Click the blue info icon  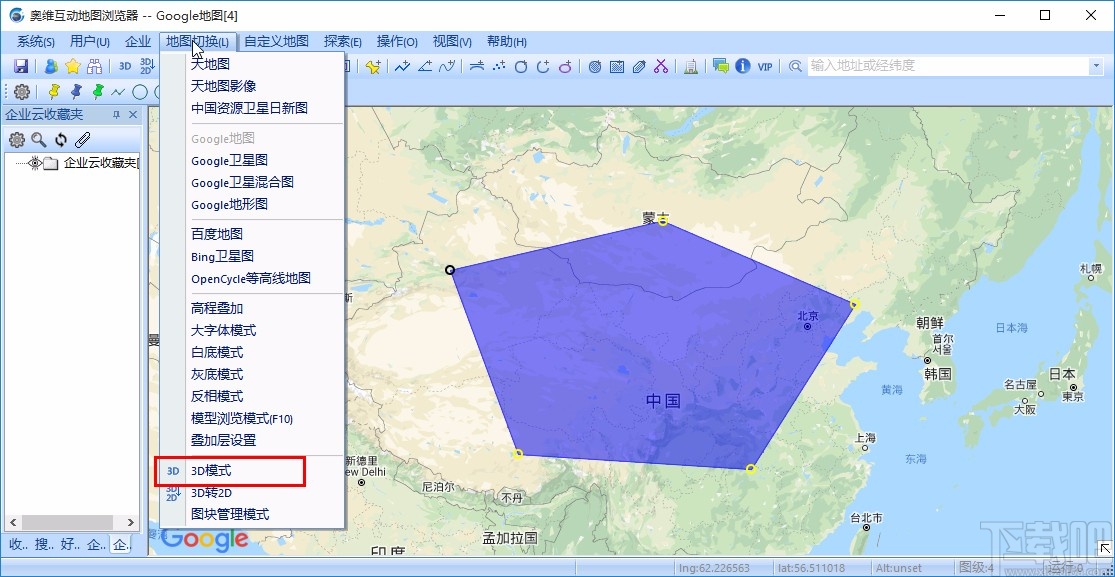pyautogui.click(x=742, y=66)
